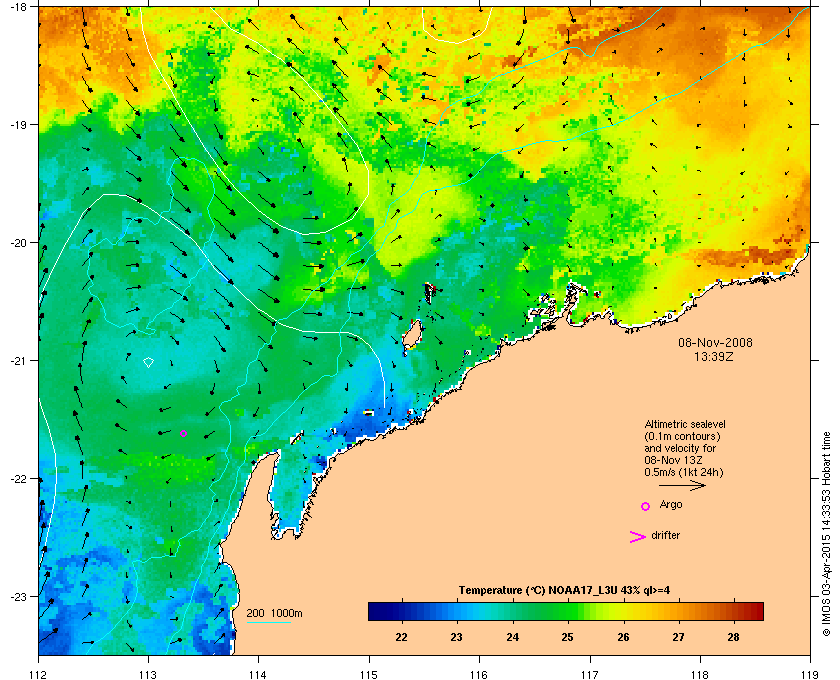Click the latitude axis label -21

point(17,361)
